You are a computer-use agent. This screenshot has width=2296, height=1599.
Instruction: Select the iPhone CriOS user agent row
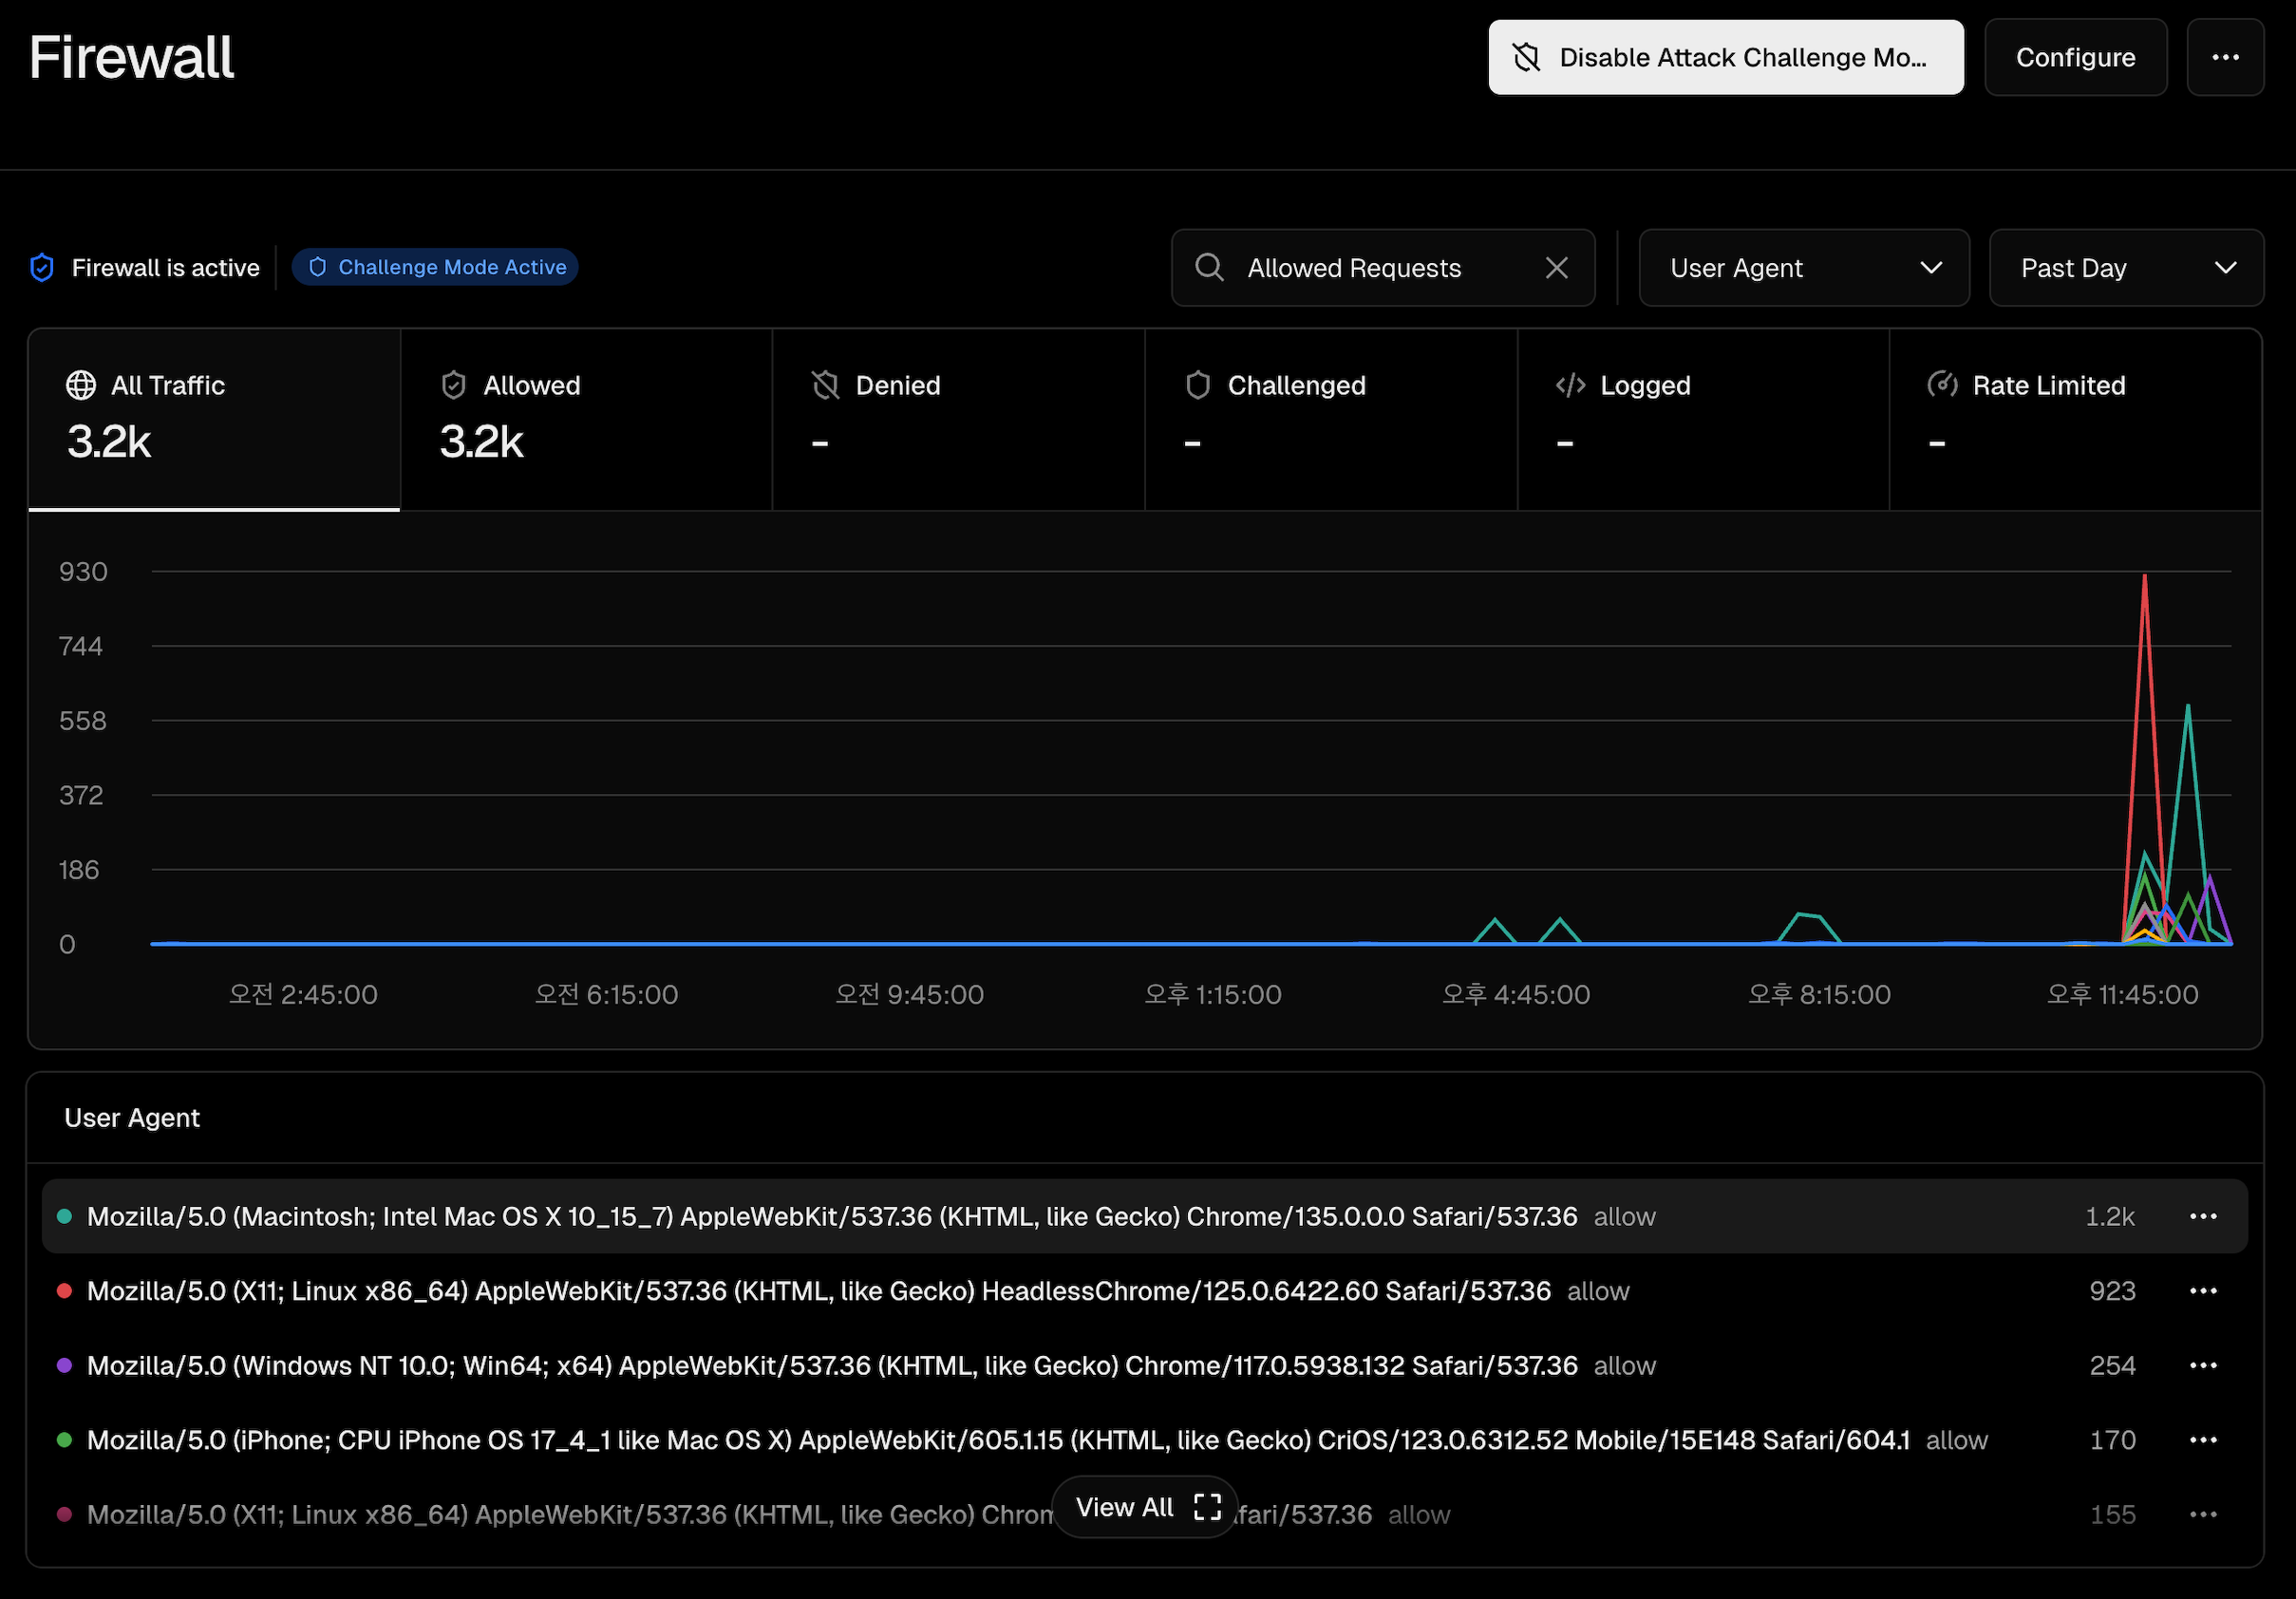pos(1145,1440)
